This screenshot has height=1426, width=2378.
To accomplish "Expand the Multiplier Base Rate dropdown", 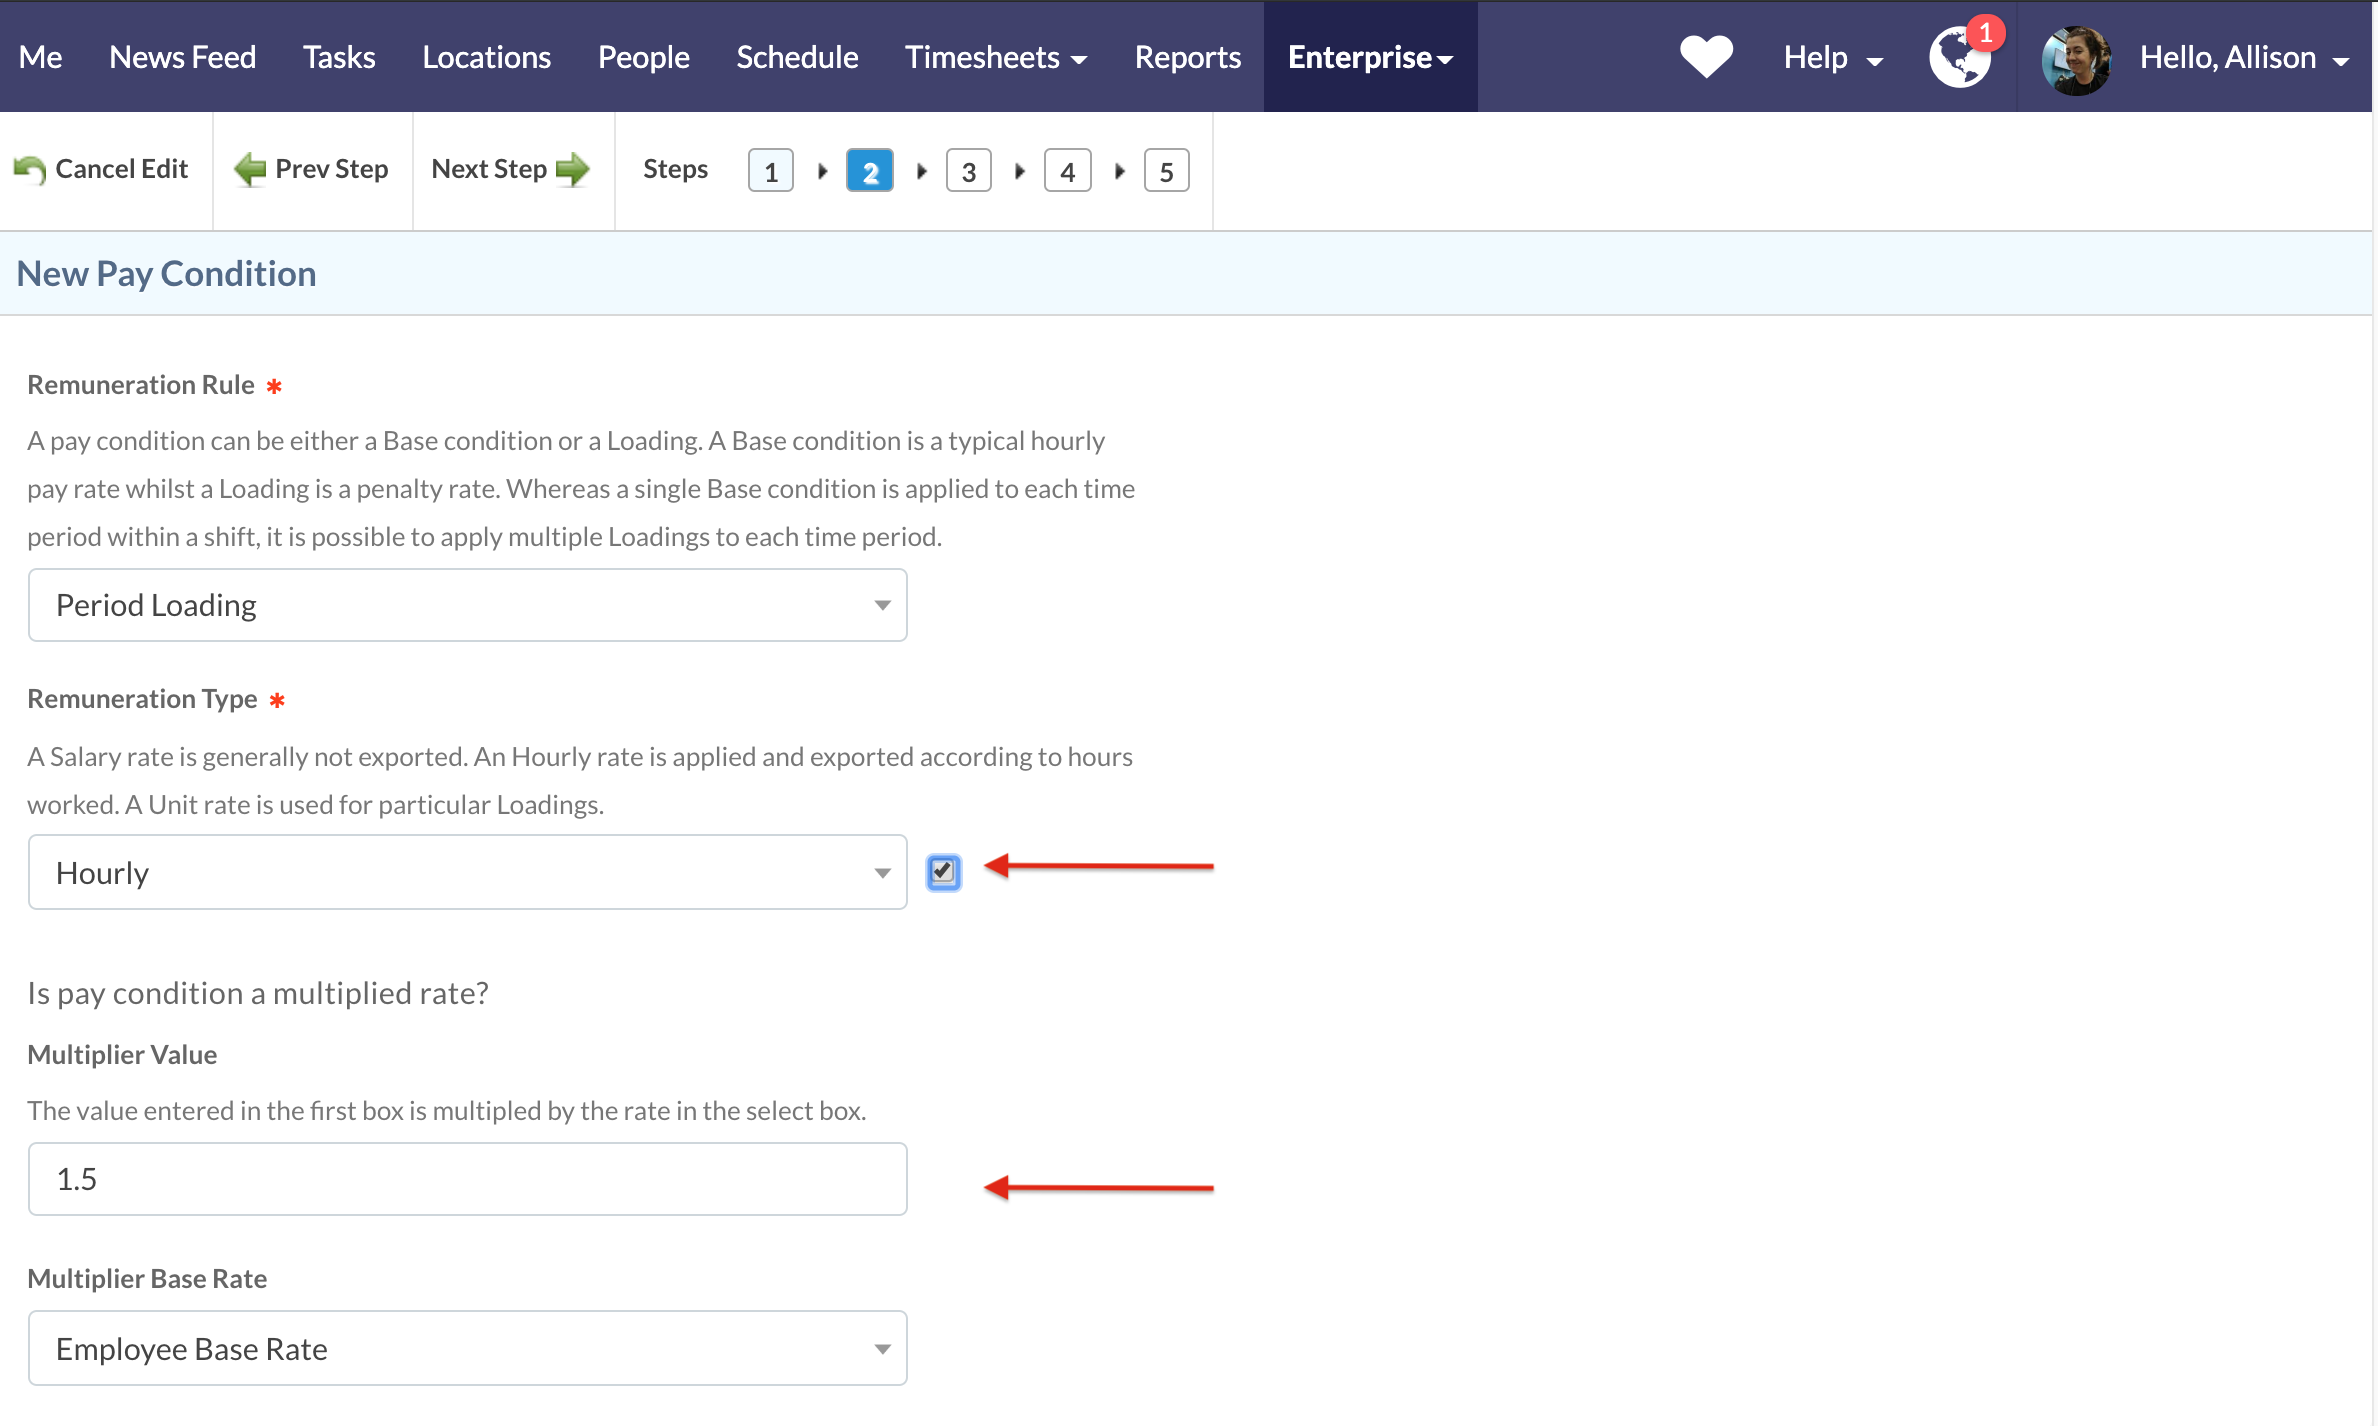I will pos(467,1349).
